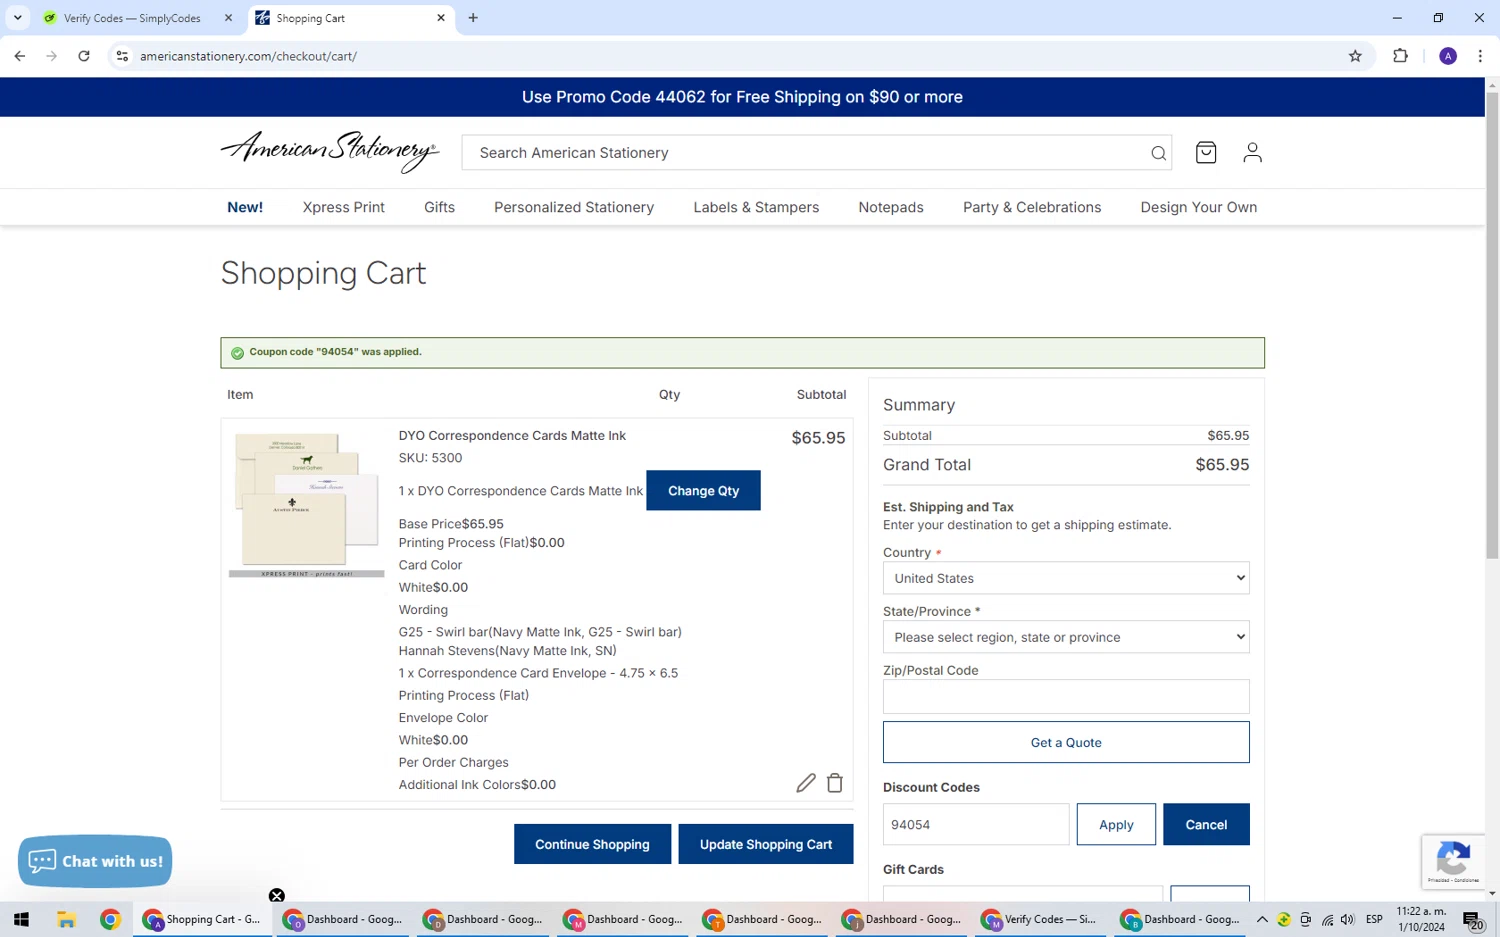
Task: Reload the page
Action: pos(84,56)
